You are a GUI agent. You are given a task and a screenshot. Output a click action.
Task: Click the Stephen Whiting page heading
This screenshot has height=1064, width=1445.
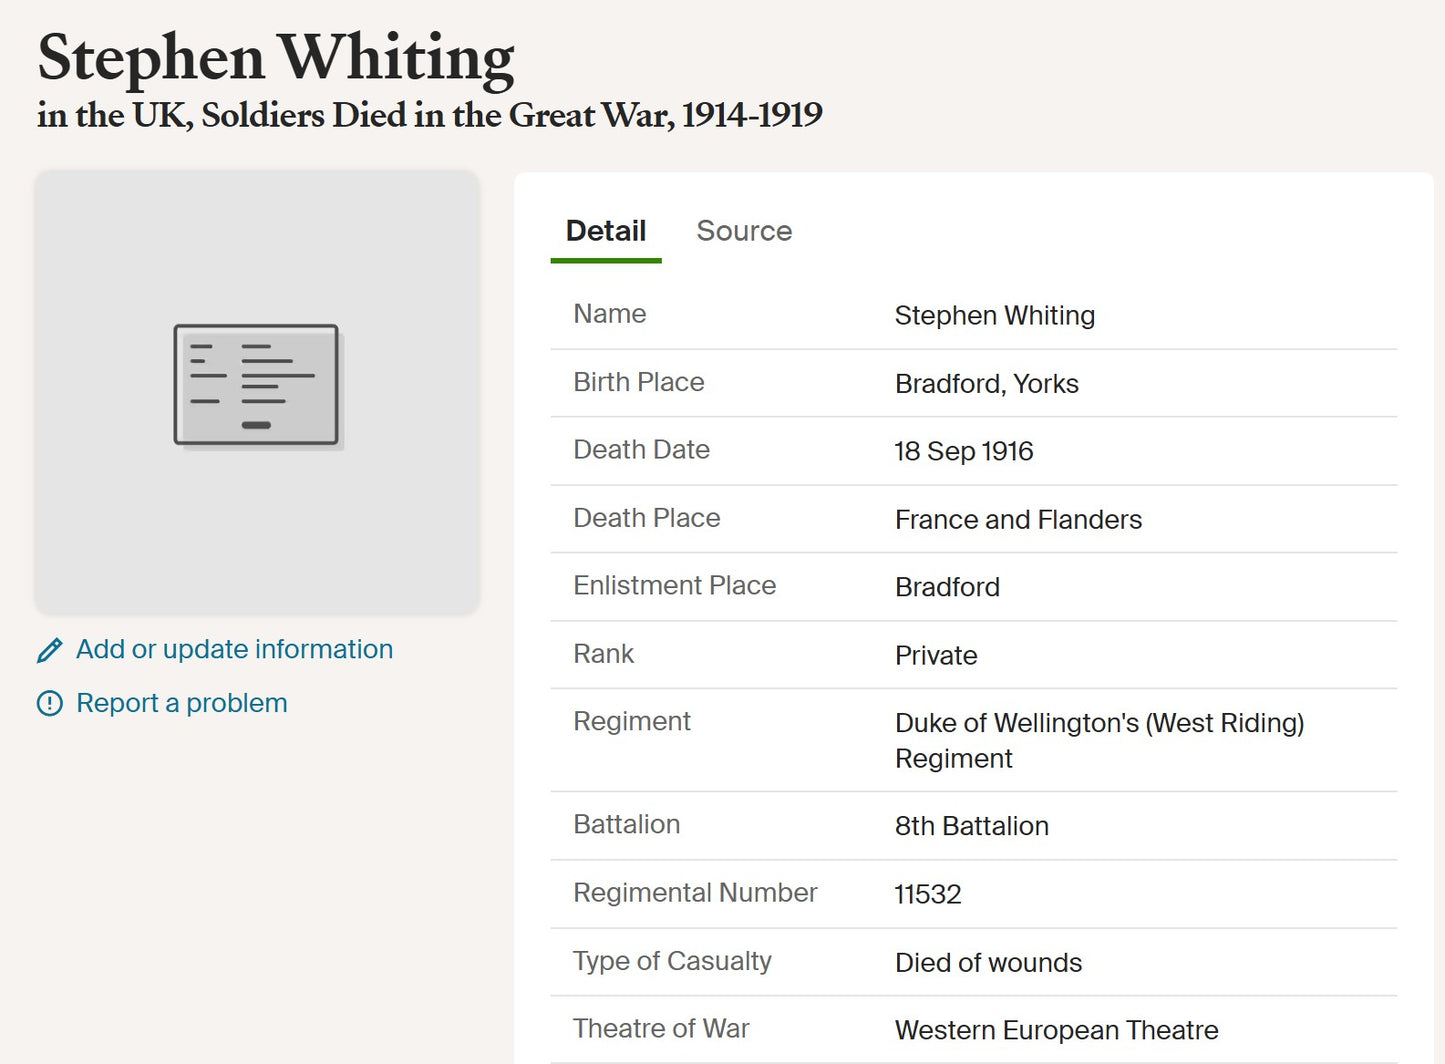276,57
